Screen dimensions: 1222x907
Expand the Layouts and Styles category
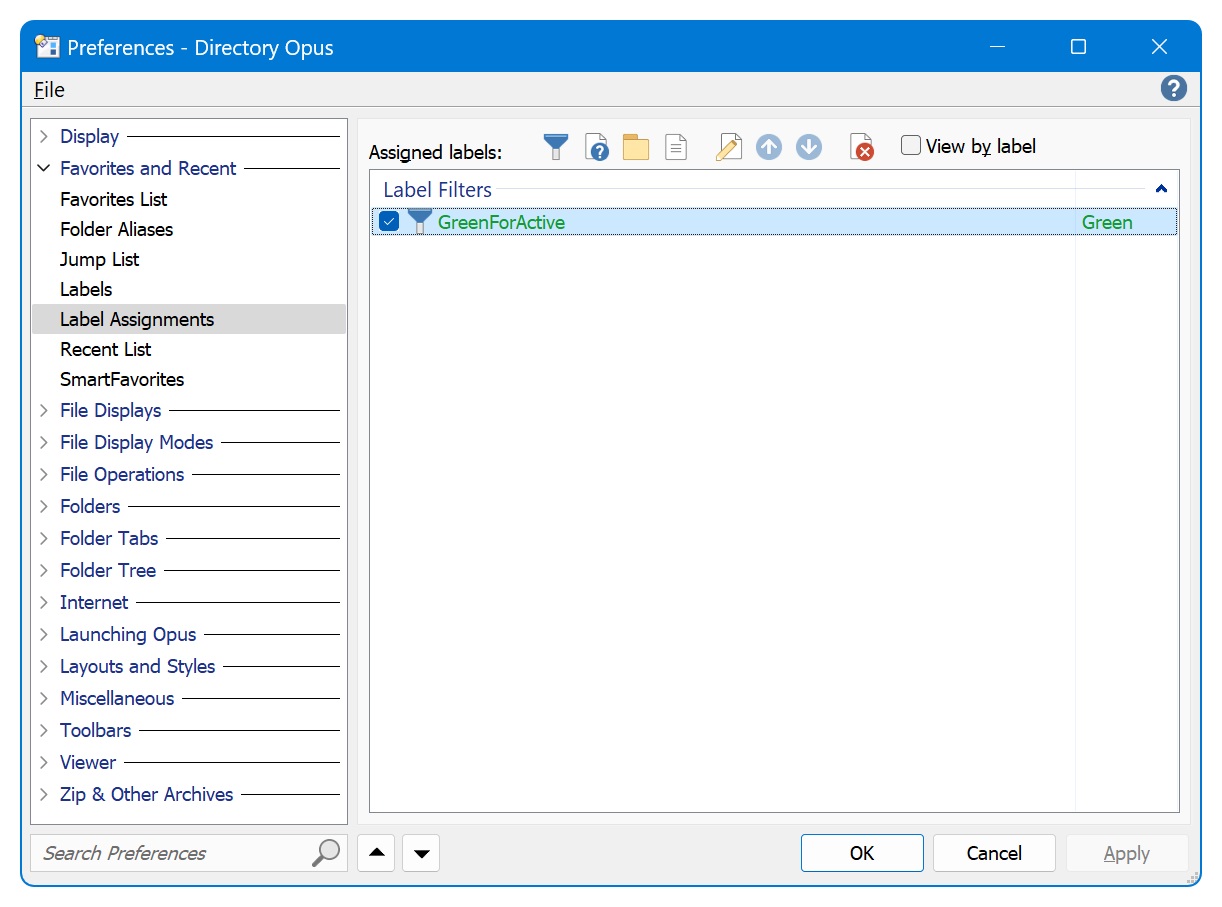point(44,666)
